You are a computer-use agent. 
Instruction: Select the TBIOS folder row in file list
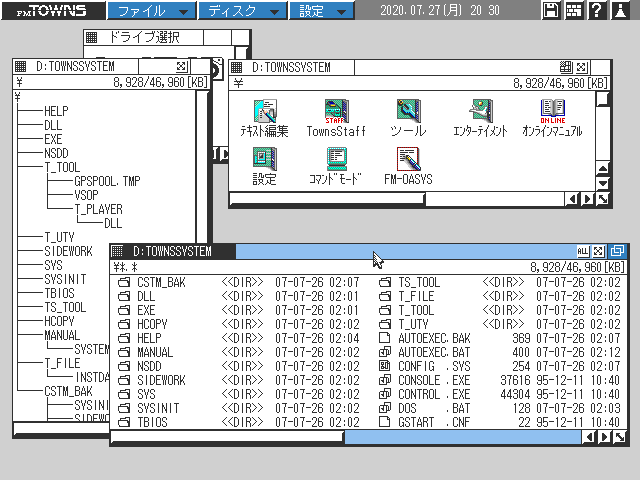pos(239,422)
